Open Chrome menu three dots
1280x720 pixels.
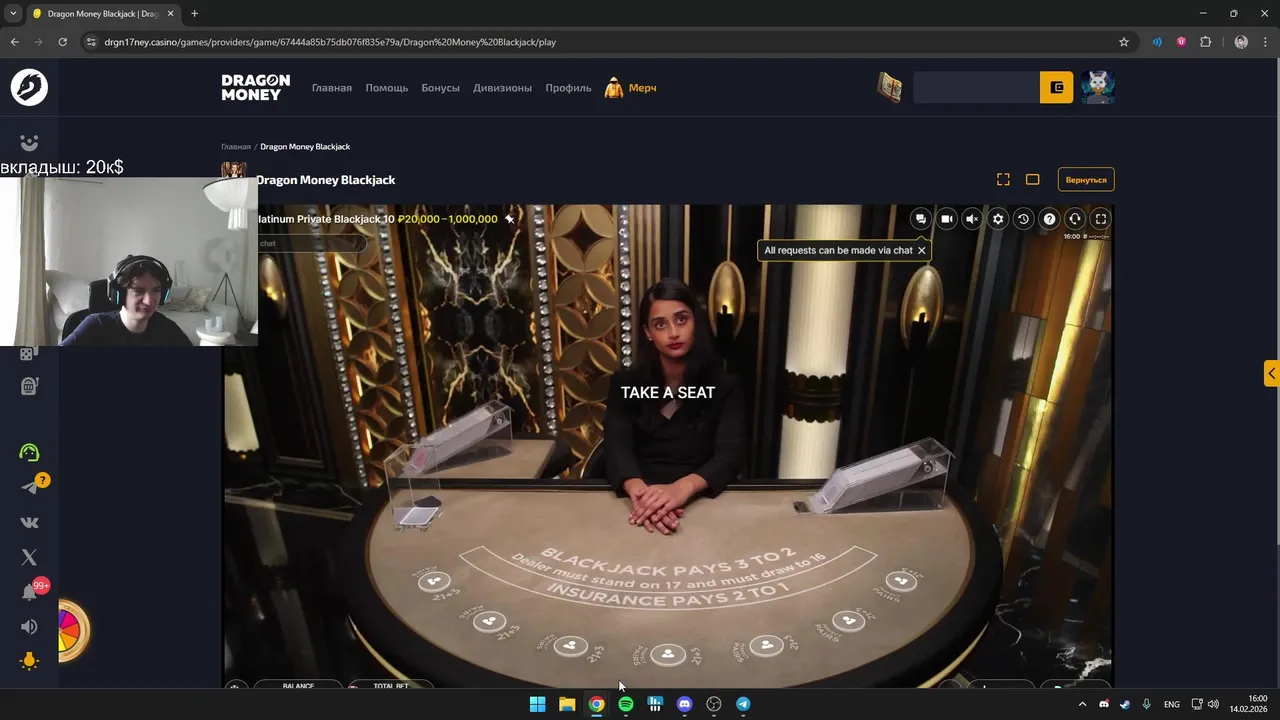tap(1265, 42)
